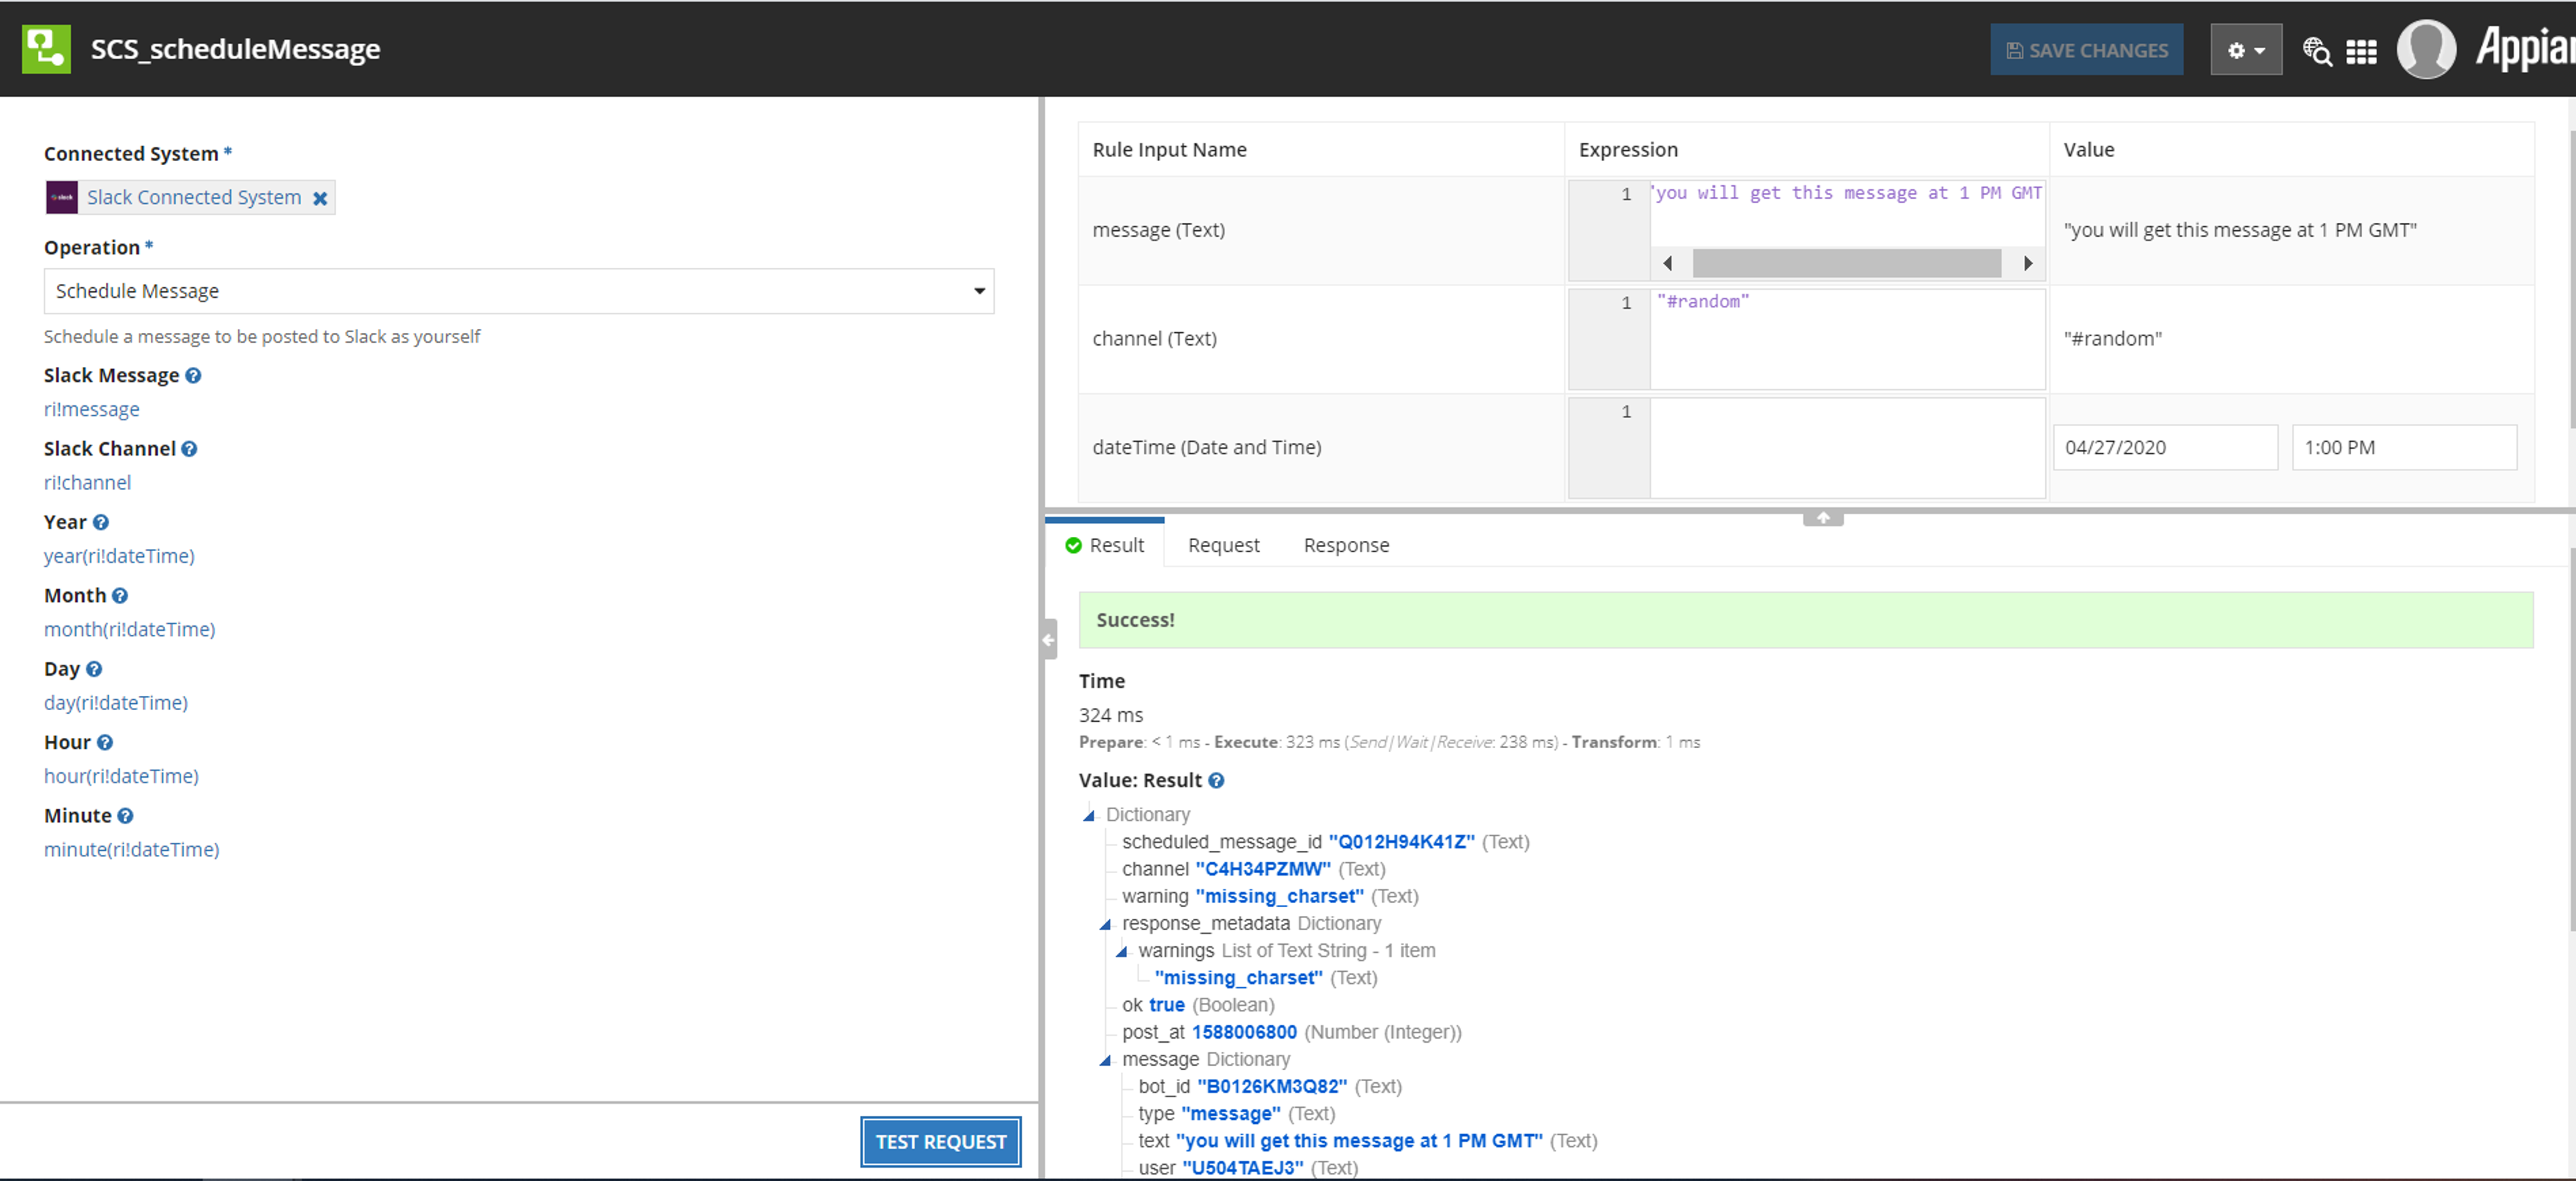Show help for Month field
Image resolution: width=2576 pixels, height=1181 pixels.
[120, 596]
